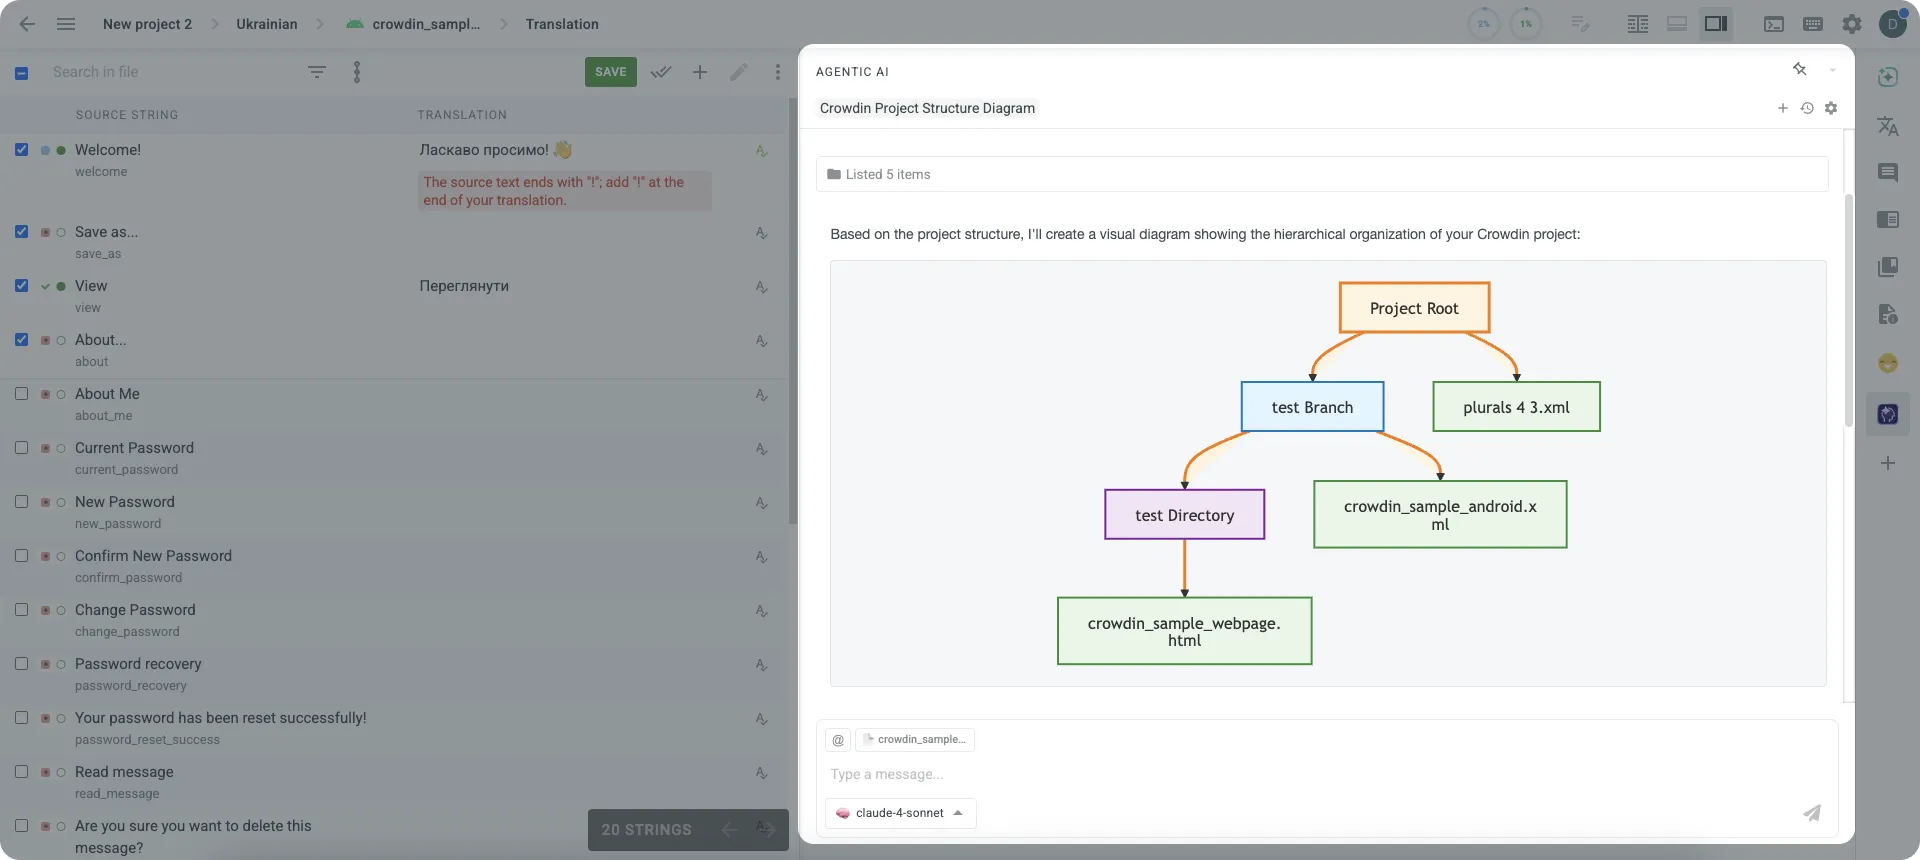The image size is (1920, 860).
Task: Uncheck the 'Welcome!' string checkbox
Action: point(21,150)
